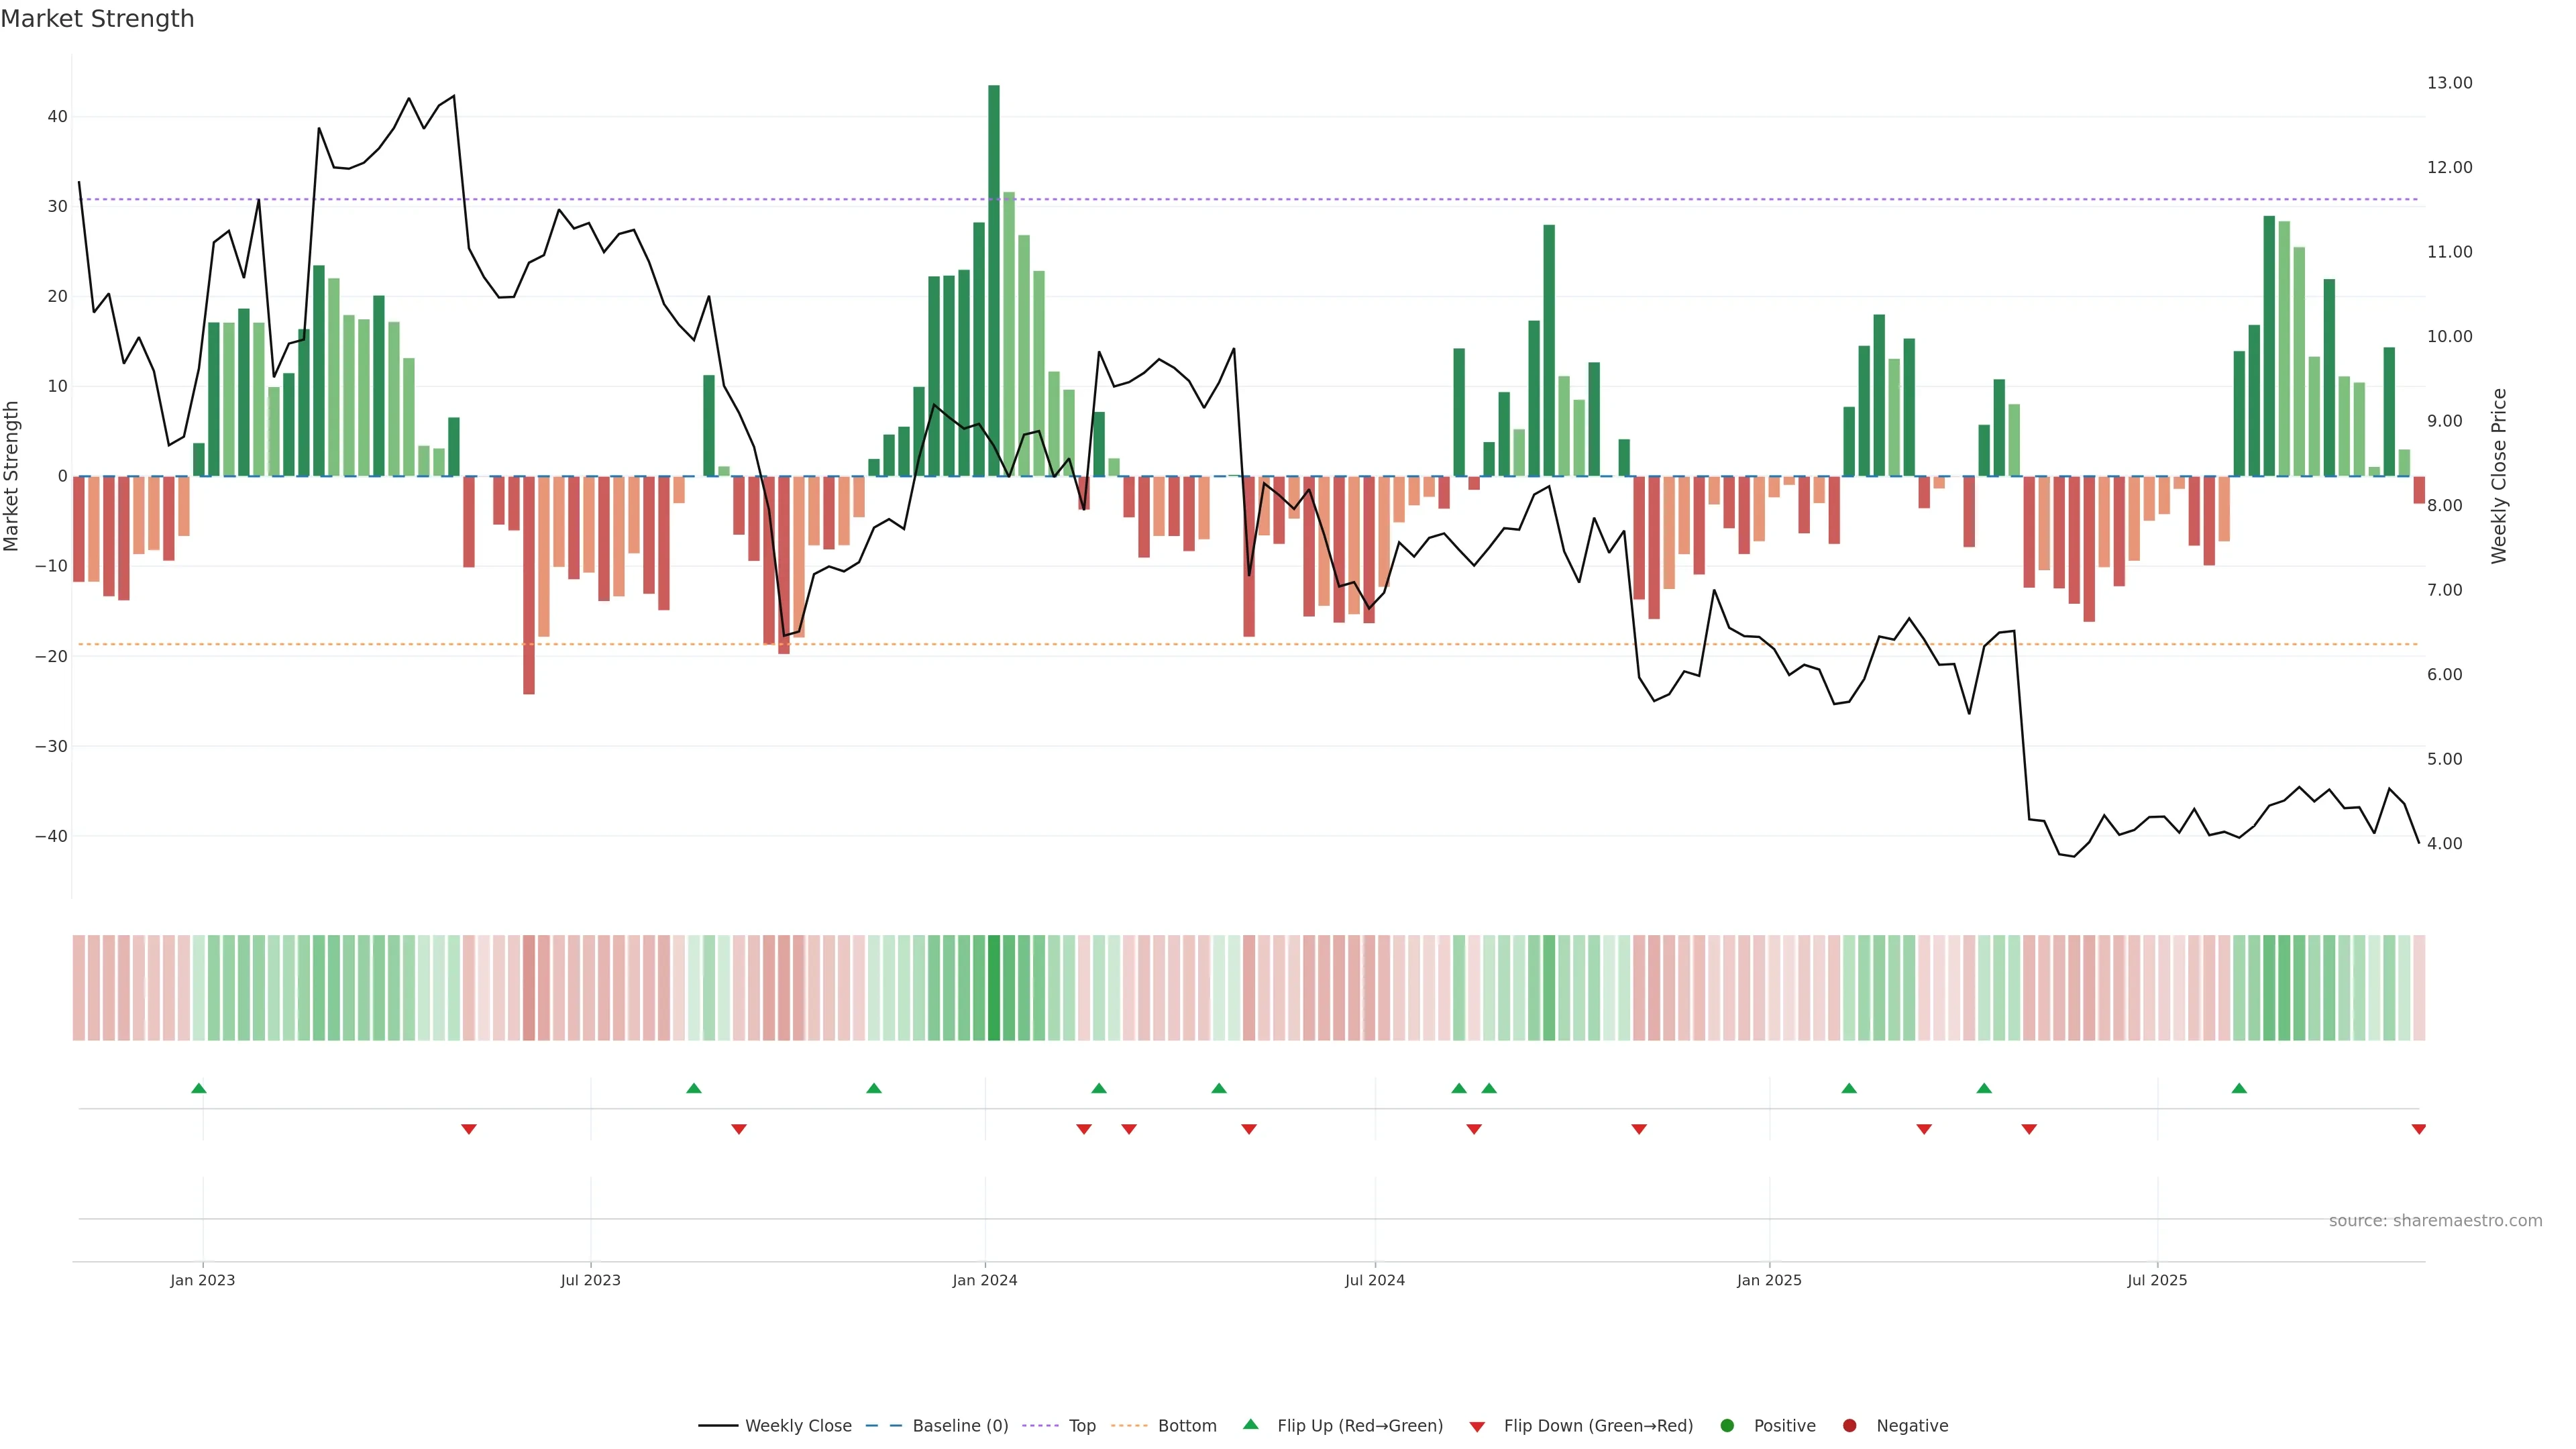
Task: Click the tallest green bar at Jan 2024
Action: click(994, 280)
